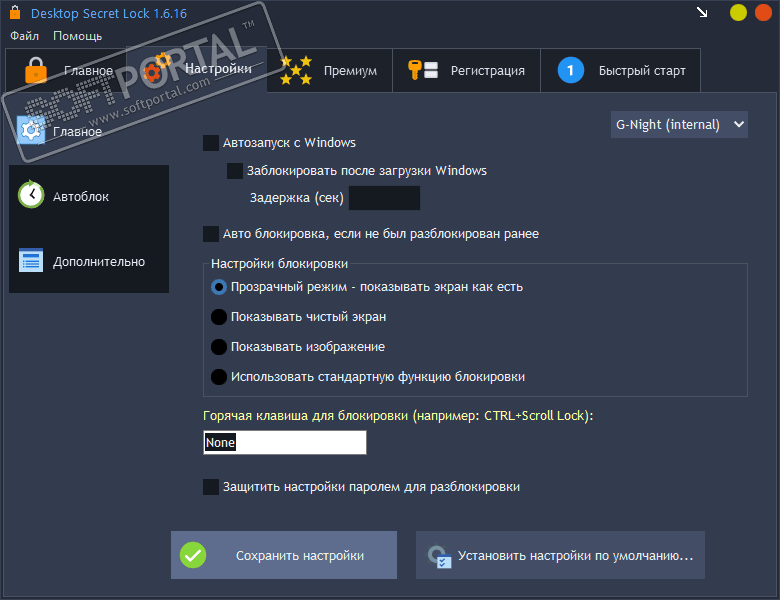Check Защитить настройки паролем для разблокировки

click(x=211, y=487)
